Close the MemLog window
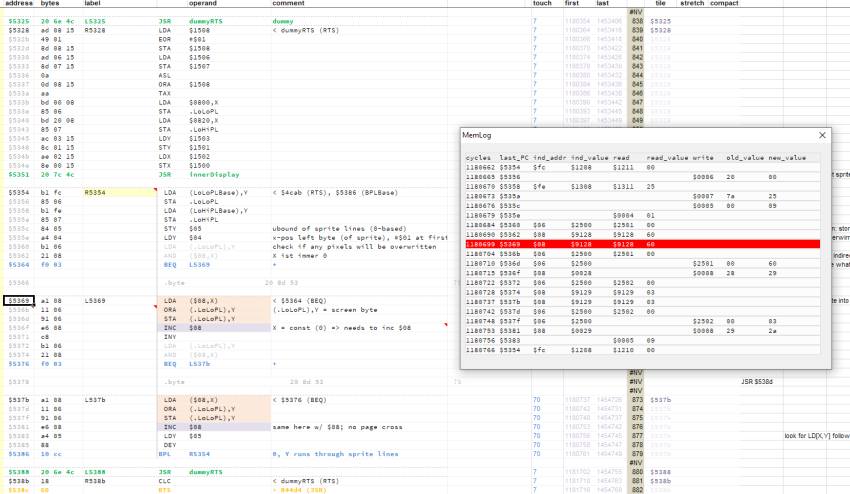This screenshot has height=494, width=850. pyautogui.click(x=823, y=134)
